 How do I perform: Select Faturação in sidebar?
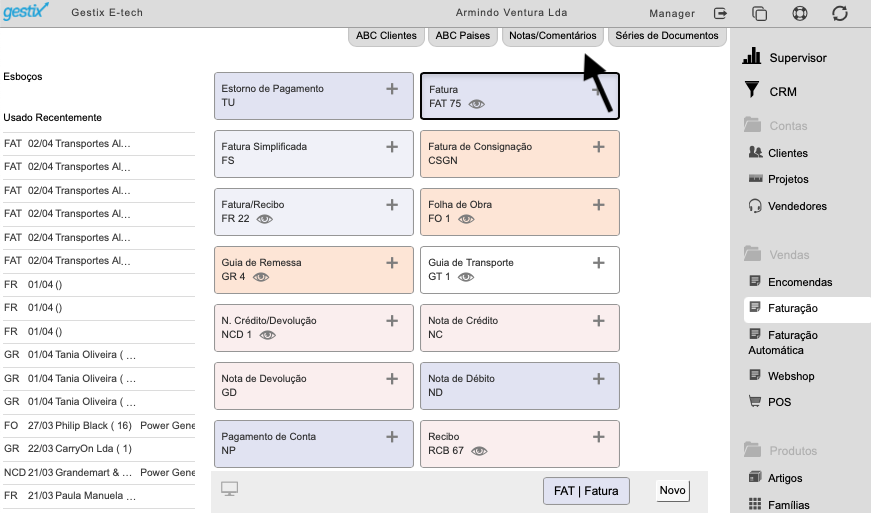pyautogui.click(x=807, y=309)
